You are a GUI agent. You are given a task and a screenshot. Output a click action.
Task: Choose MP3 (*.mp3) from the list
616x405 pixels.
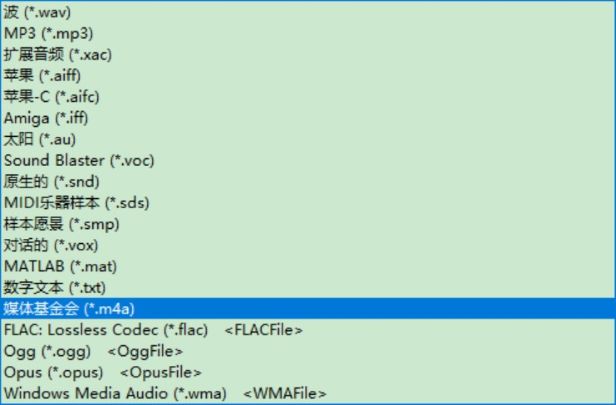[308, 33]
